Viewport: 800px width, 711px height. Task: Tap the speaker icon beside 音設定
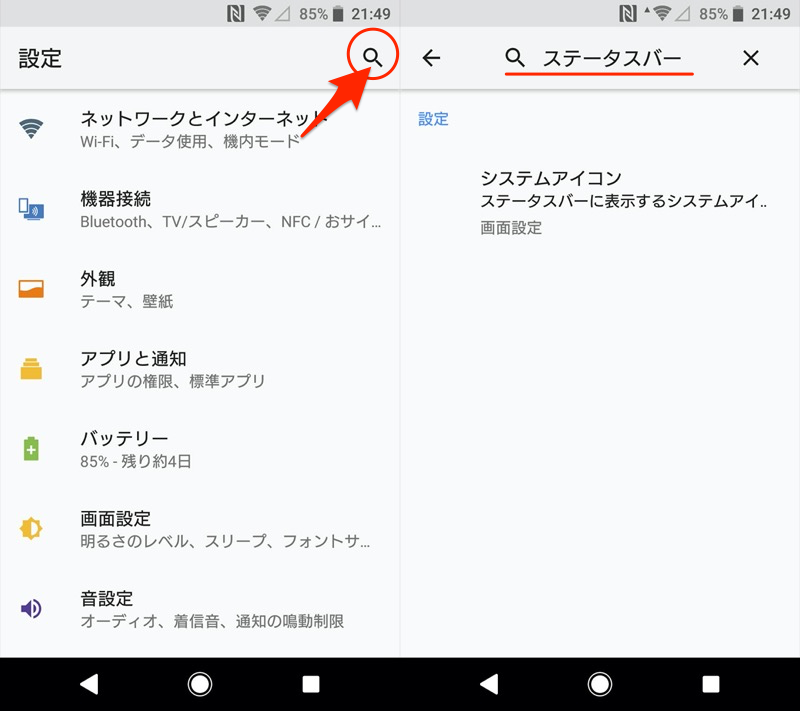[x=31, y=608]
